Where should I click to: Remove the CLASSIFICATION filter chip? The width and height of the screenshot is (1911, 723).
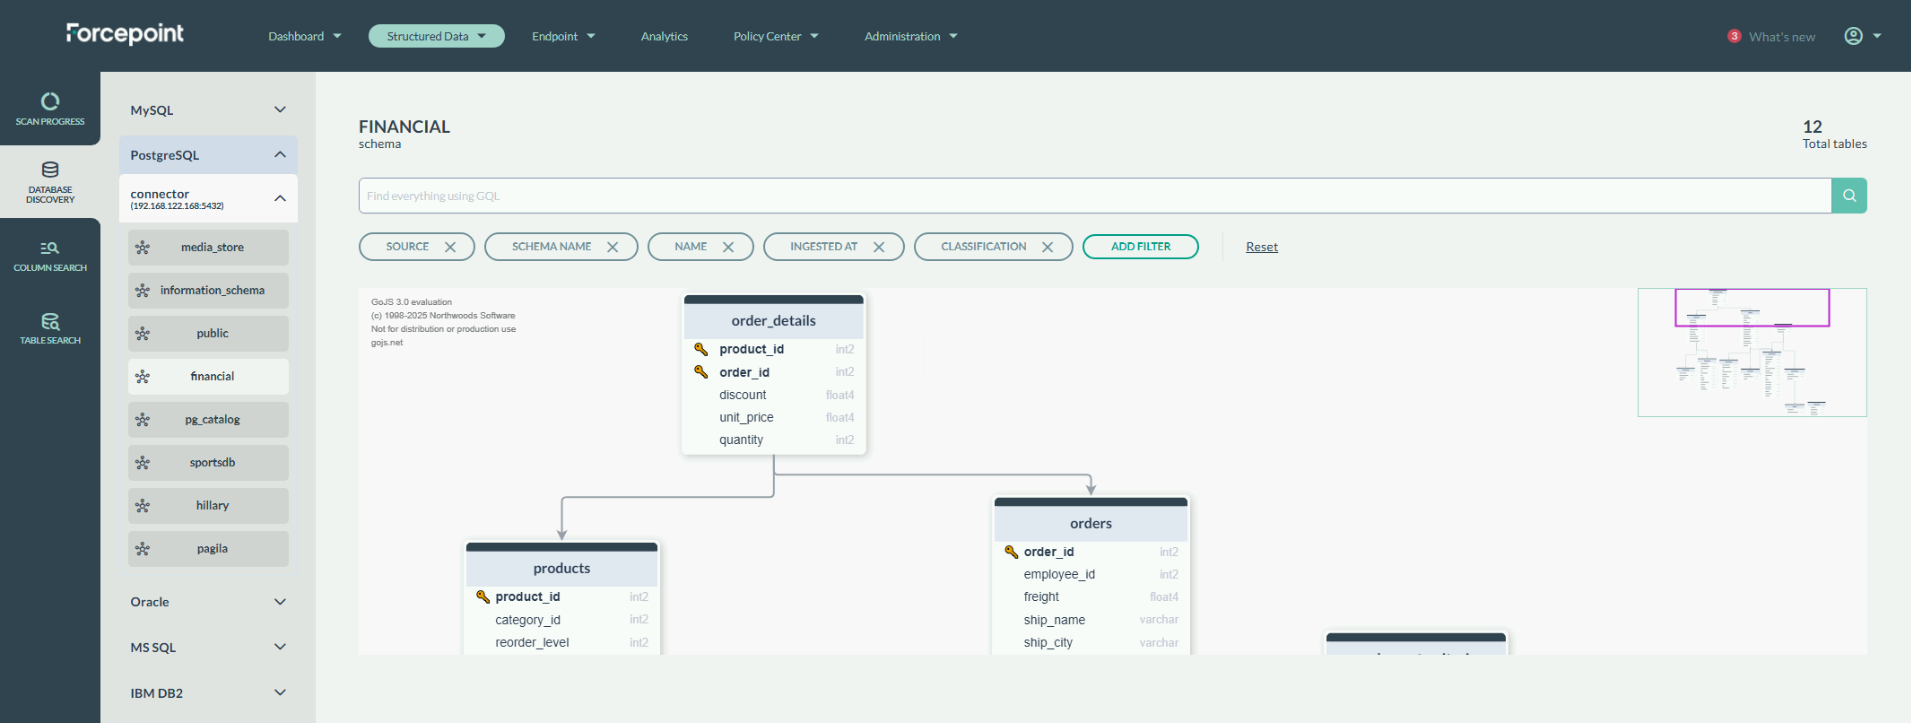coord(1047,247)
